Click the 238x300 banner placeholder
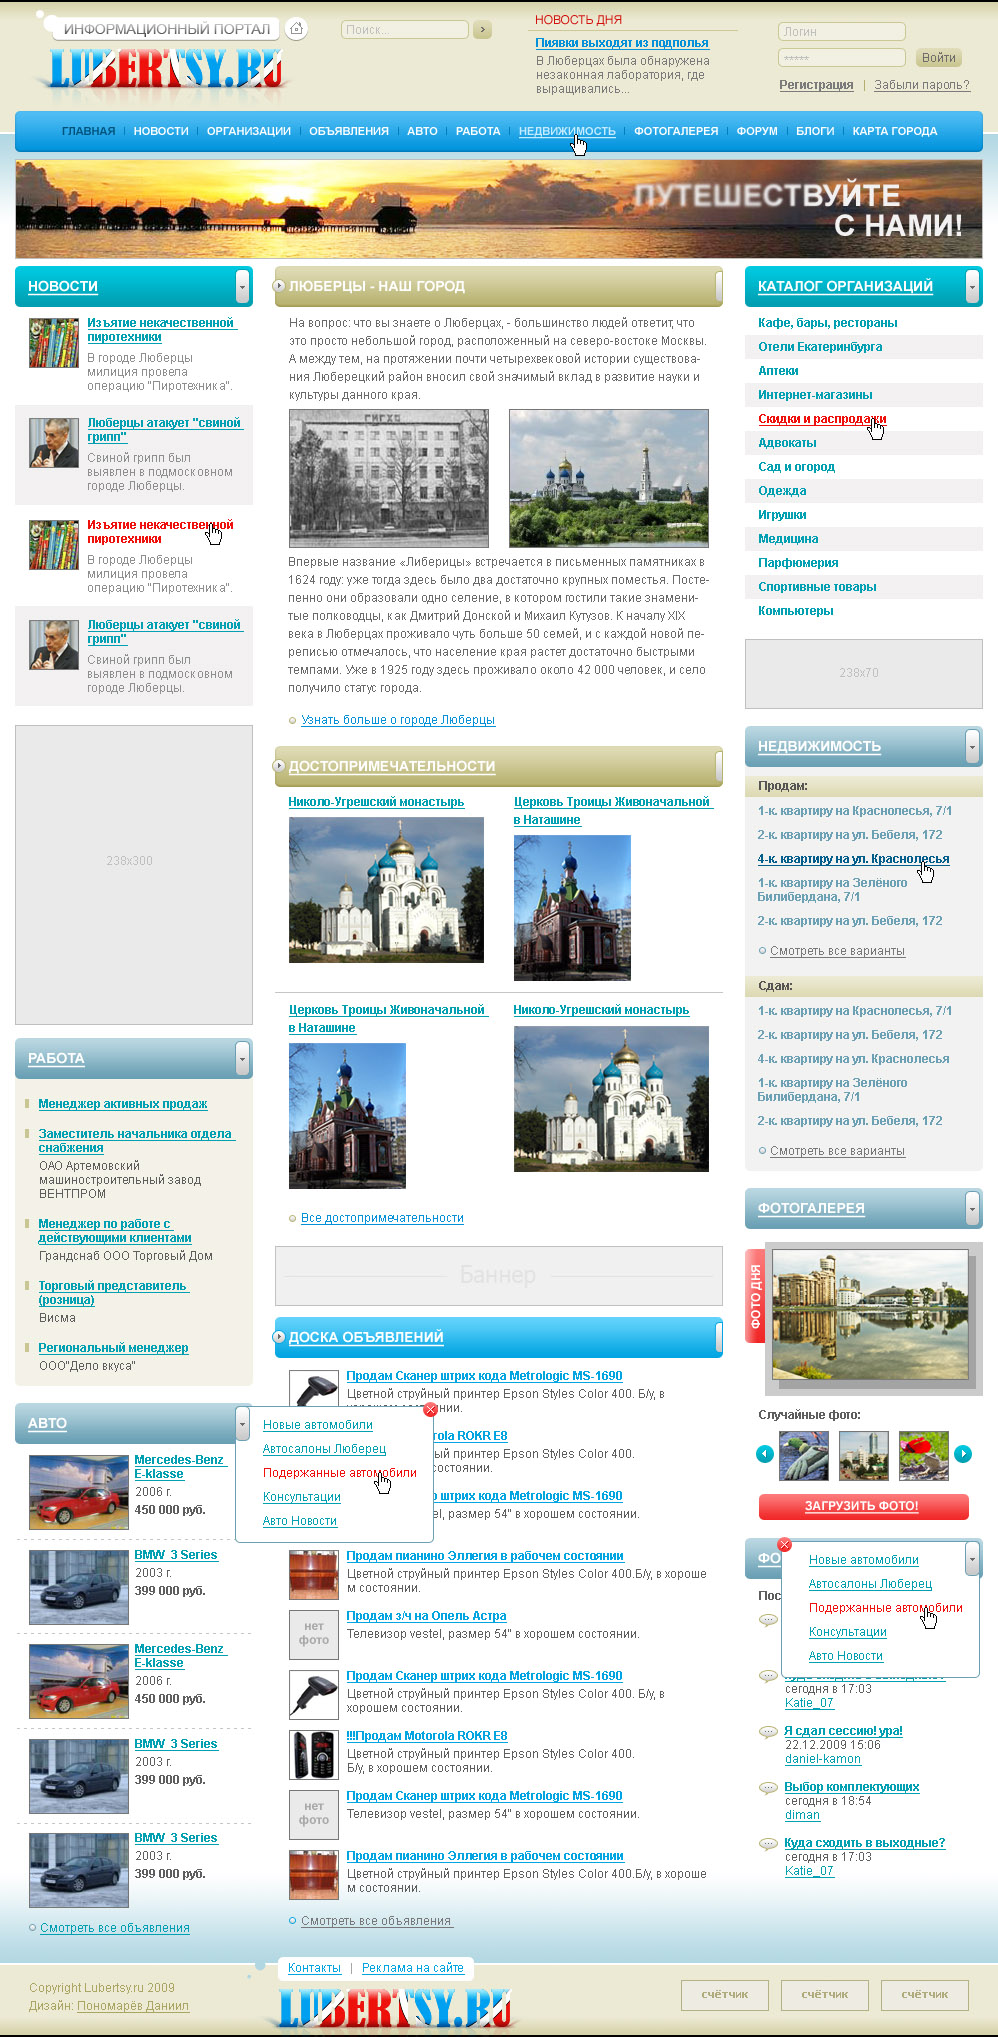 pos(134,875)
